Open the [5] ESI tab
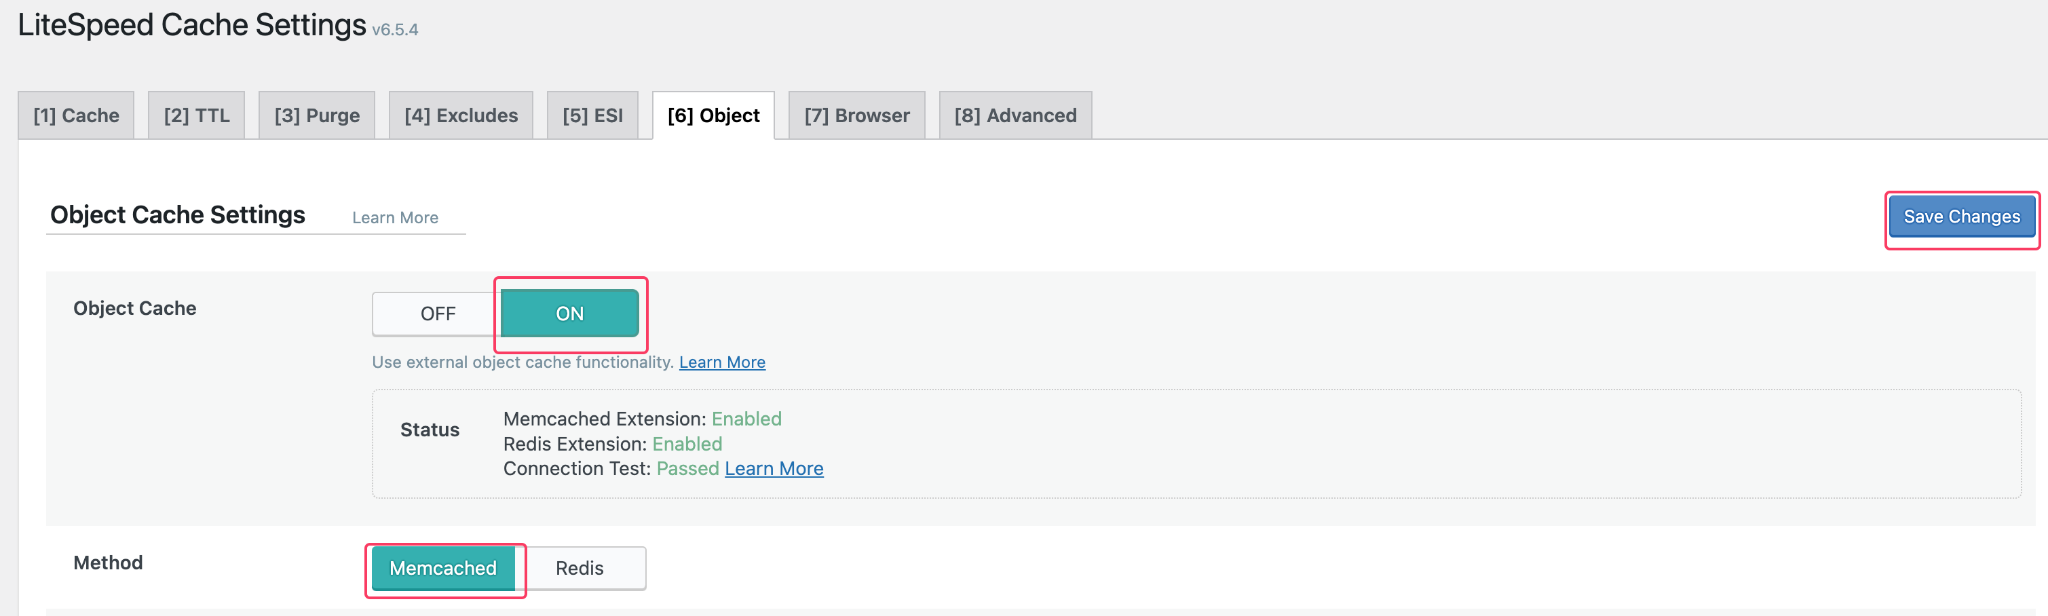This screenshot has height=616, width=2048. click(x=592, y=116)
